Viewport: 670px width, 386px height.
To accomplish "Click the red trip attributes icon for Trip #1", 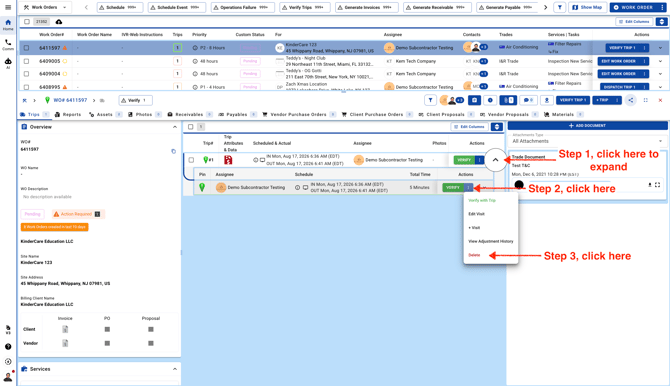I will (x=228, y=160).
